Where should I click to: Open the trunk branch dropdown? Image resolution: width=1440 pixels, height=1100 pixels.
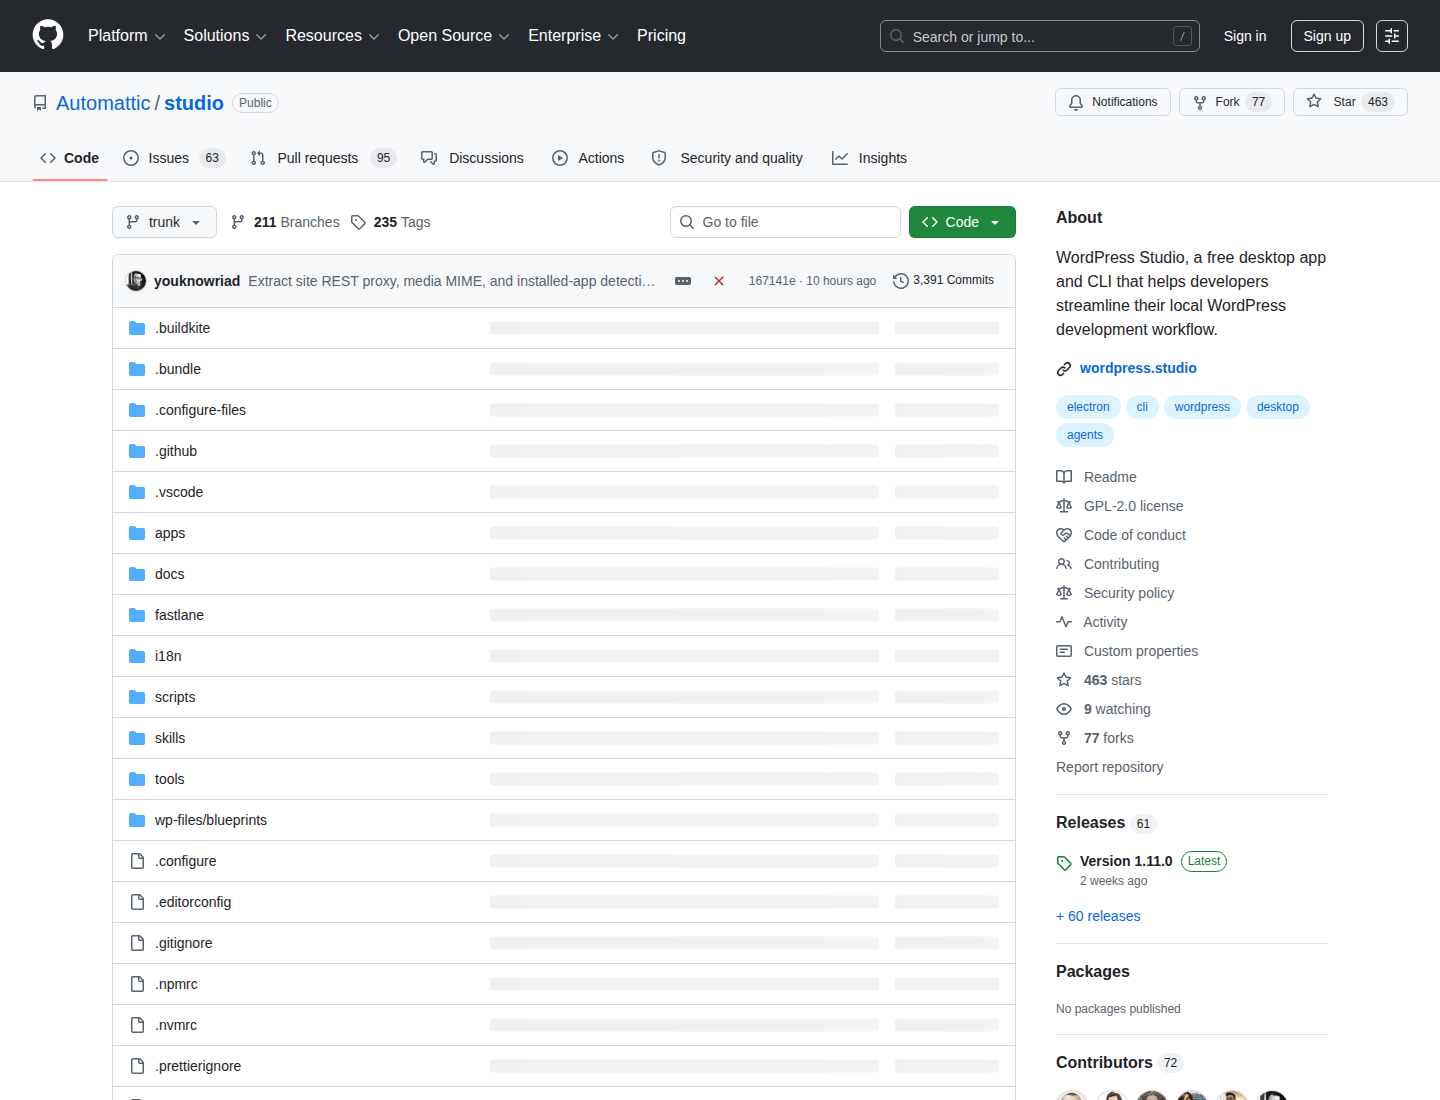164,222
